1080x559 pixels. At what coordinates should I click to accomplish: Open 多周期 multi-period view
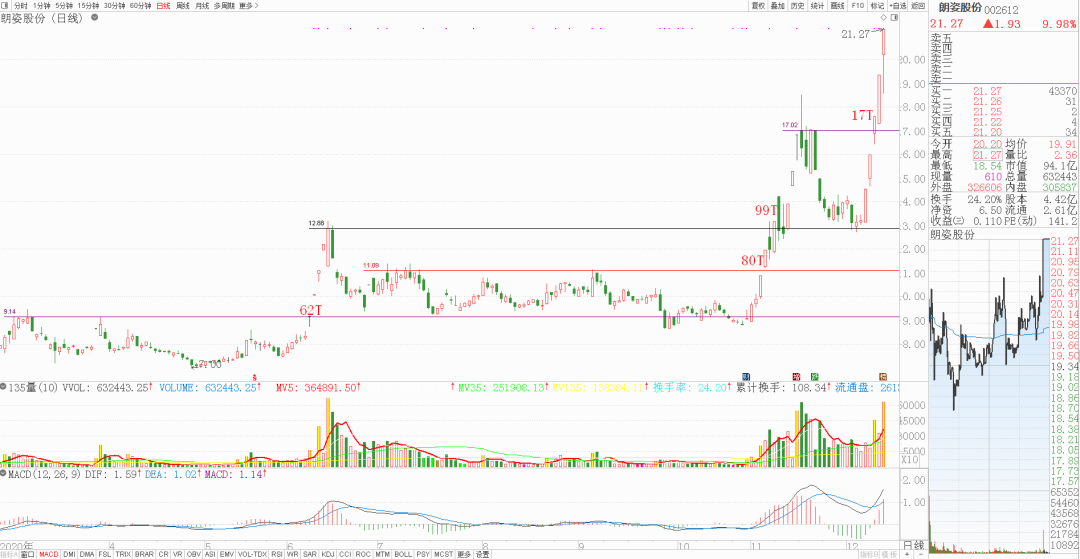point(224,6)
